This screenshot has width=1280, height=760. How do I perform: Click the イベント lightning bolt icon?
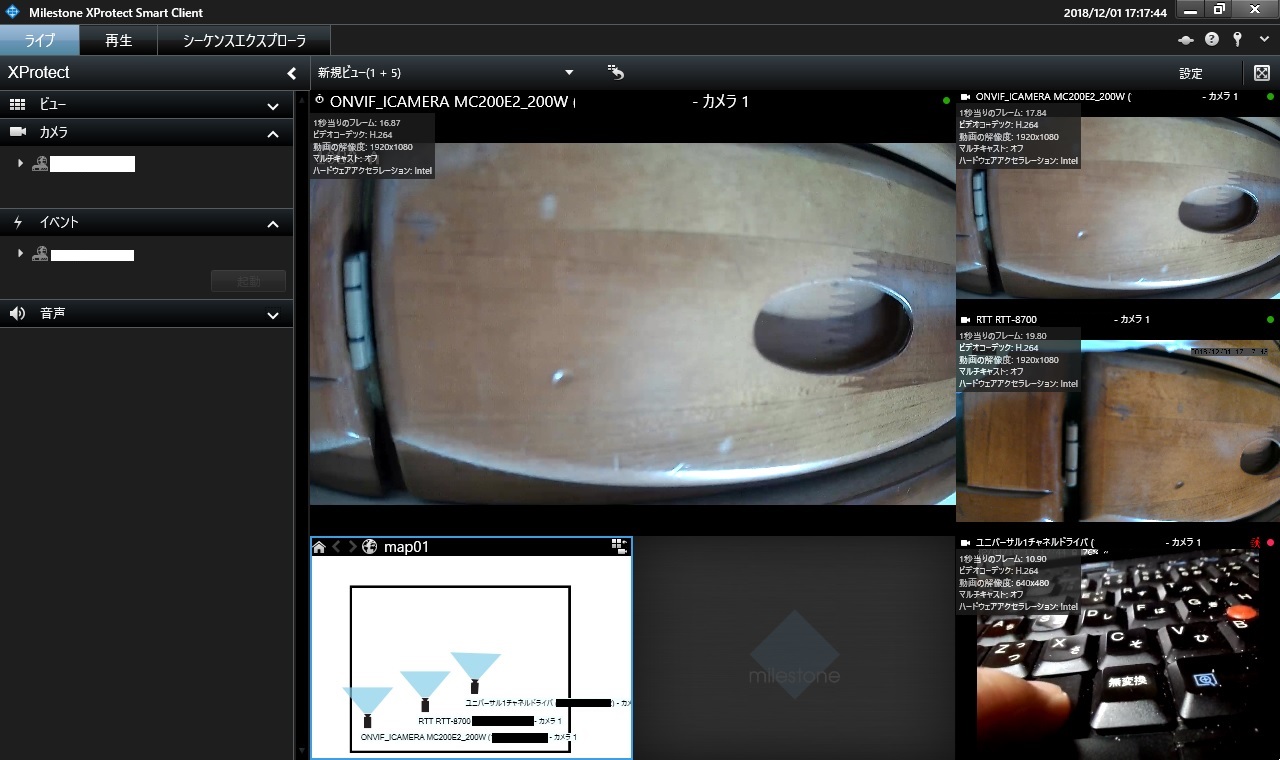17,222
